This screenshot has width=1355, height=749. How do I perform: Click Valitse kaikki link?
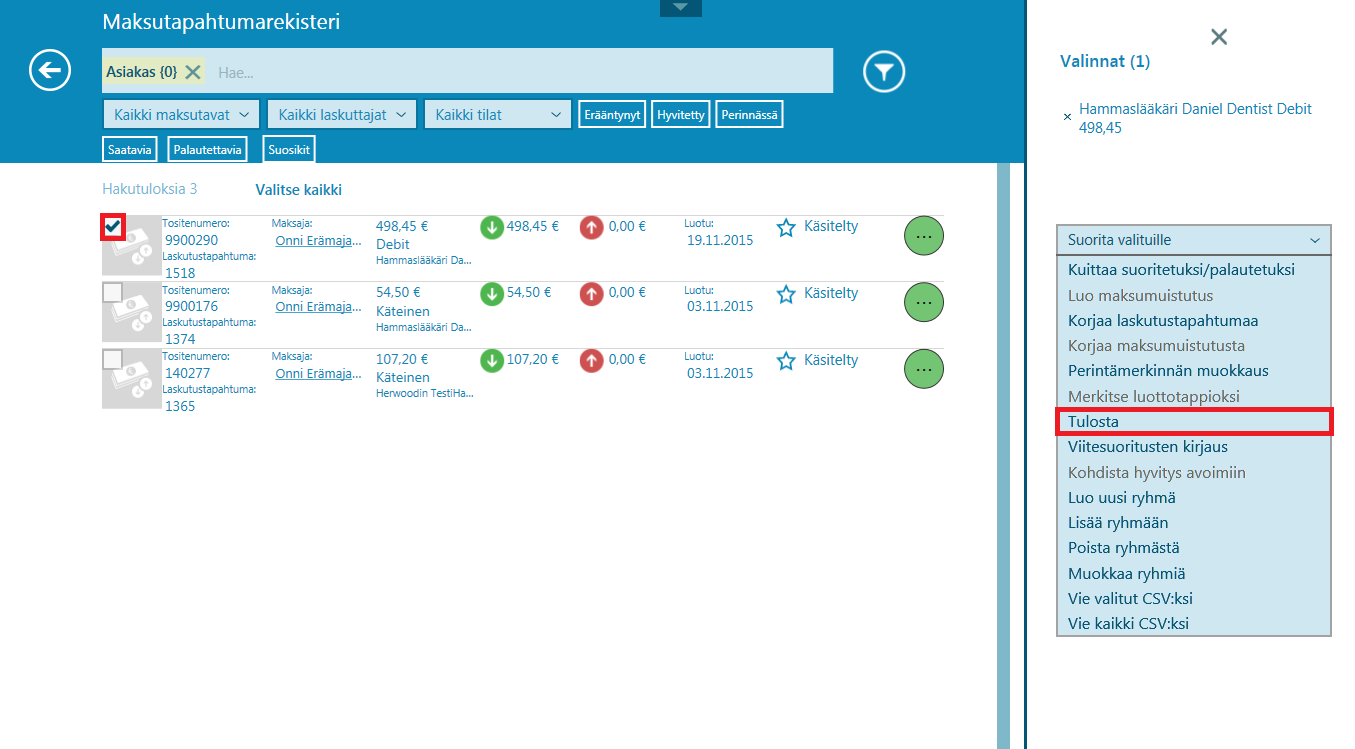coord(299,190)
